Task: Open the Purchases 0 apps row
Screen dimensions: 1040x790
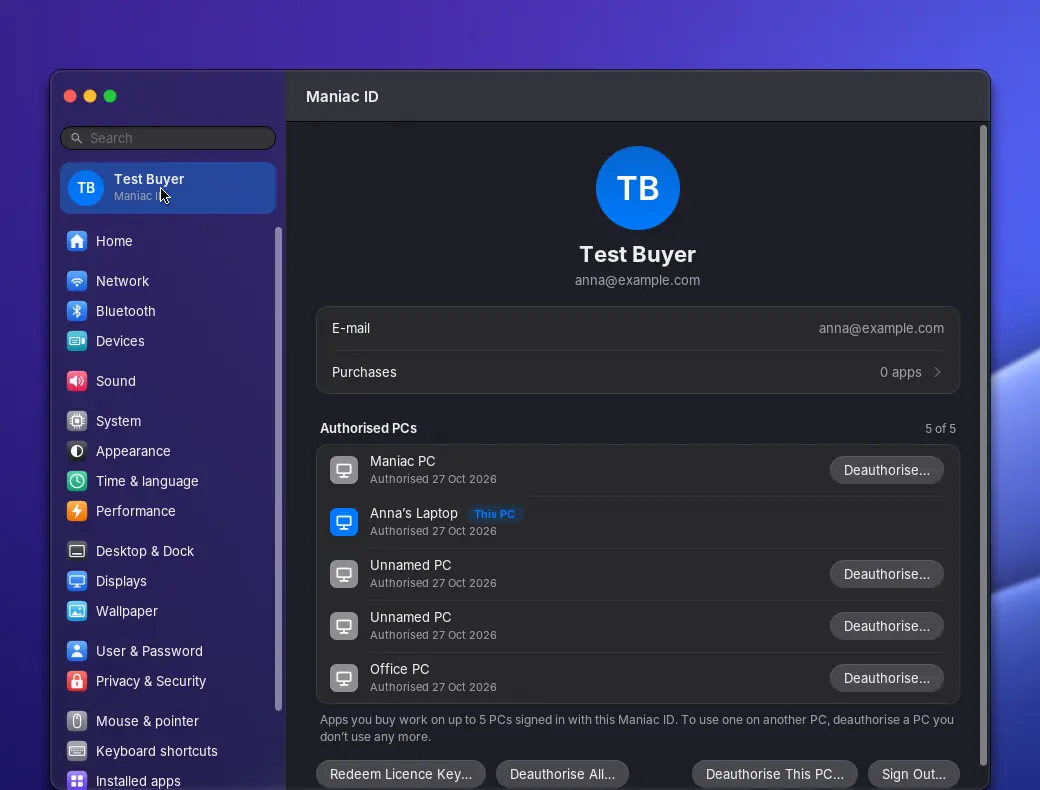Action: [637, 373]
